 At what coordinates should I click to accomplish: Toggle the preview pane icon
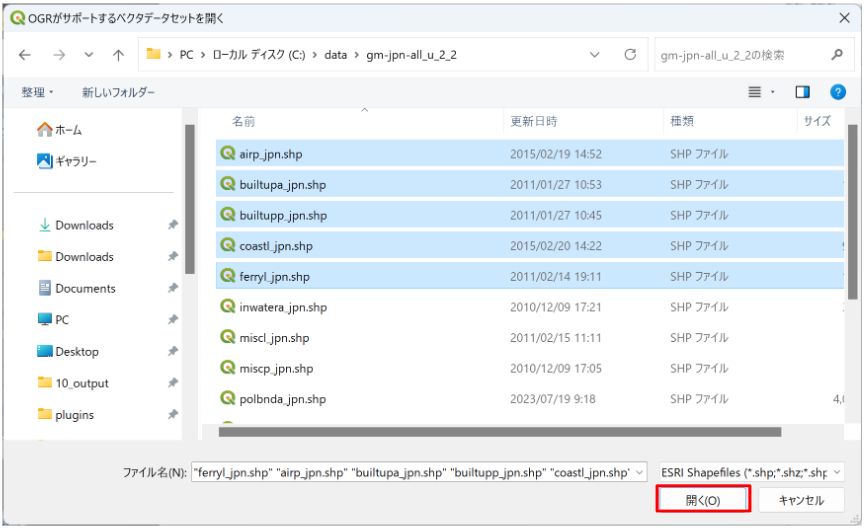[x=802, y=92]
